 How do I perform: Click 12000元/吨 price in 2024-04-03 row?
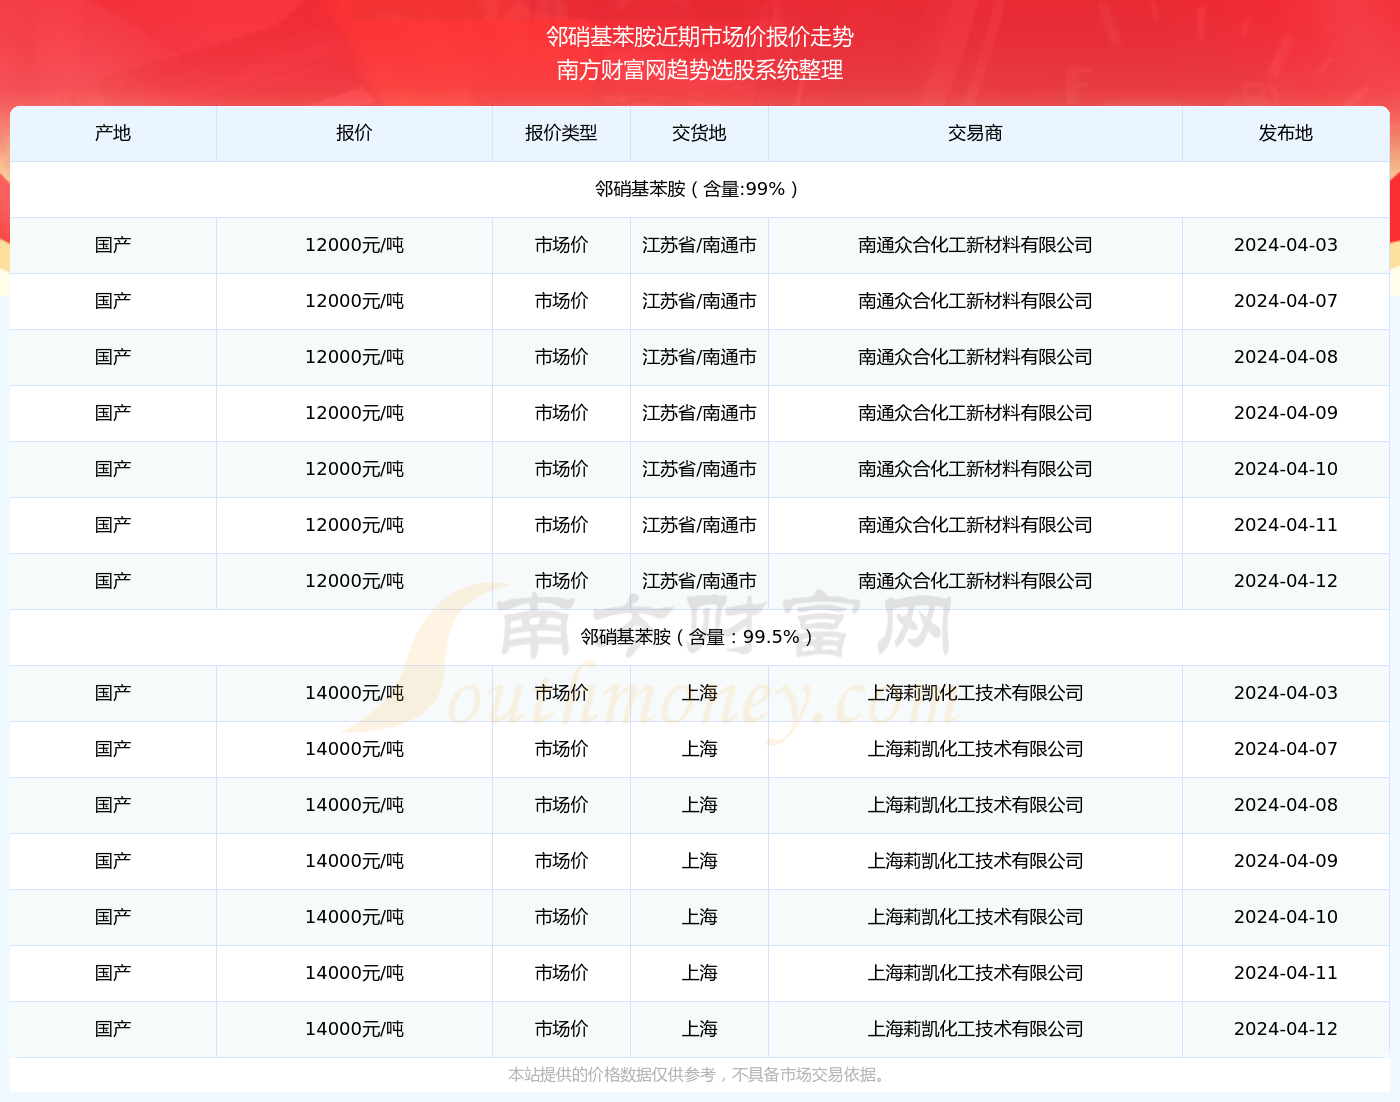(354, 245)
